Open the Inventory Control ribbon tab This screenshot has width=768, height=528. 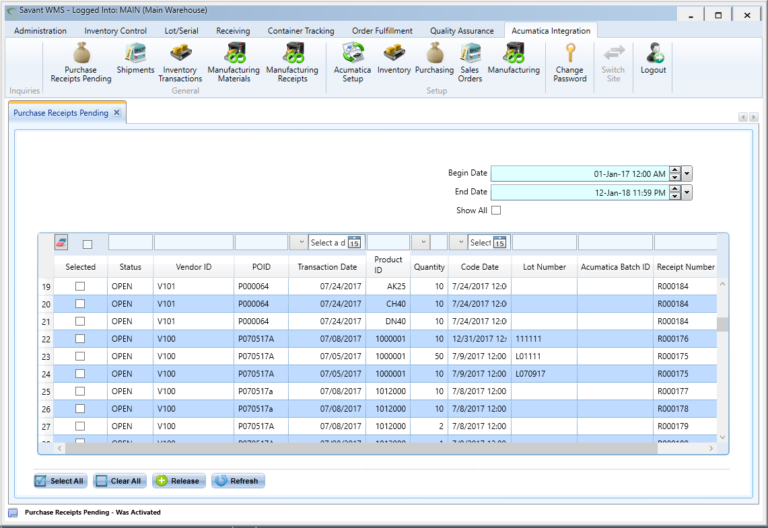(x=116, y=31)
